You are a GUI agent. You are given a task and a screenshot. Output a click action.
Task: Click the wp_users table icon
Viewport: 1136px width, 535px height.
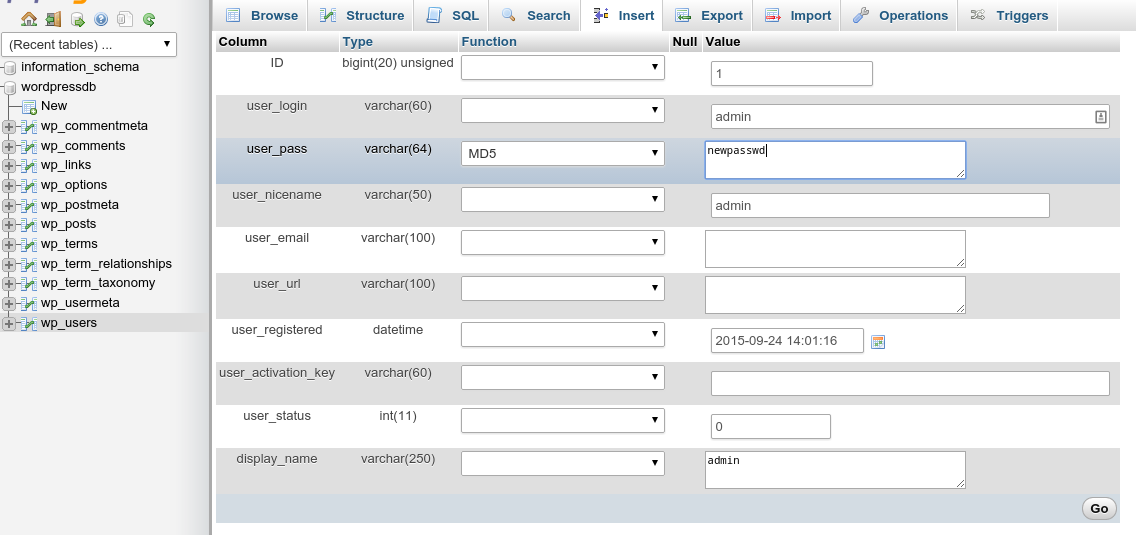click(x=29, y=323)
